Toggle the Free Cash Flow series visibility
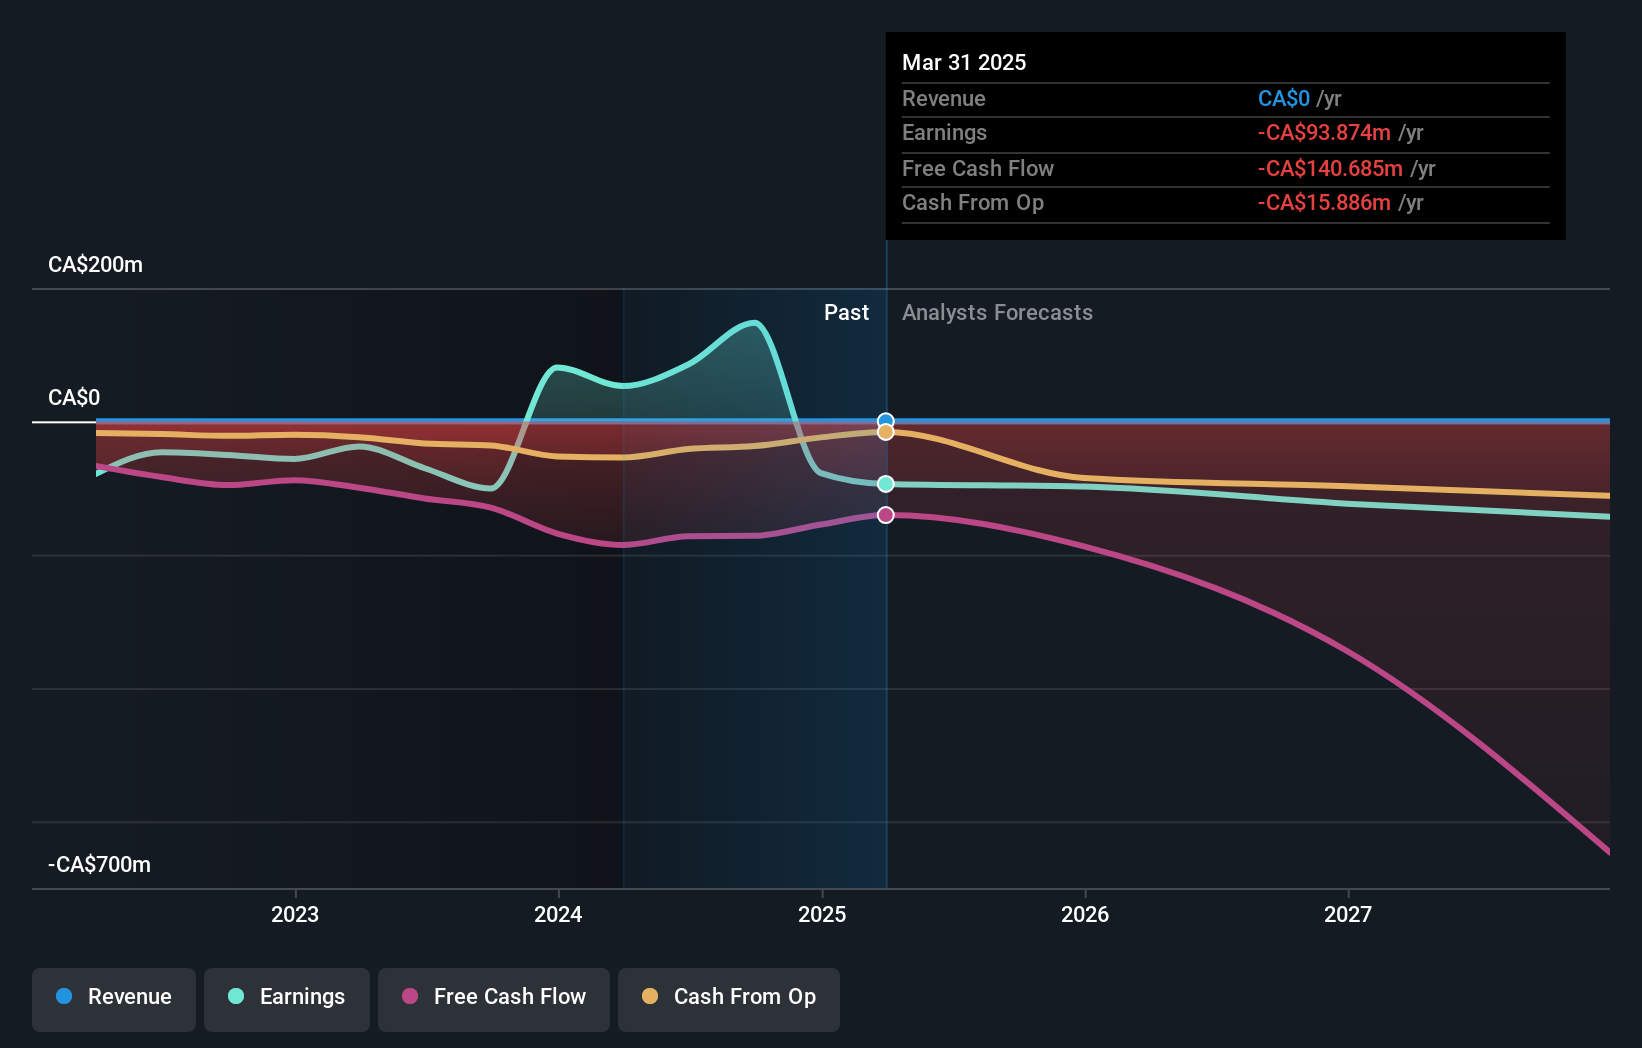 (494, 998)
